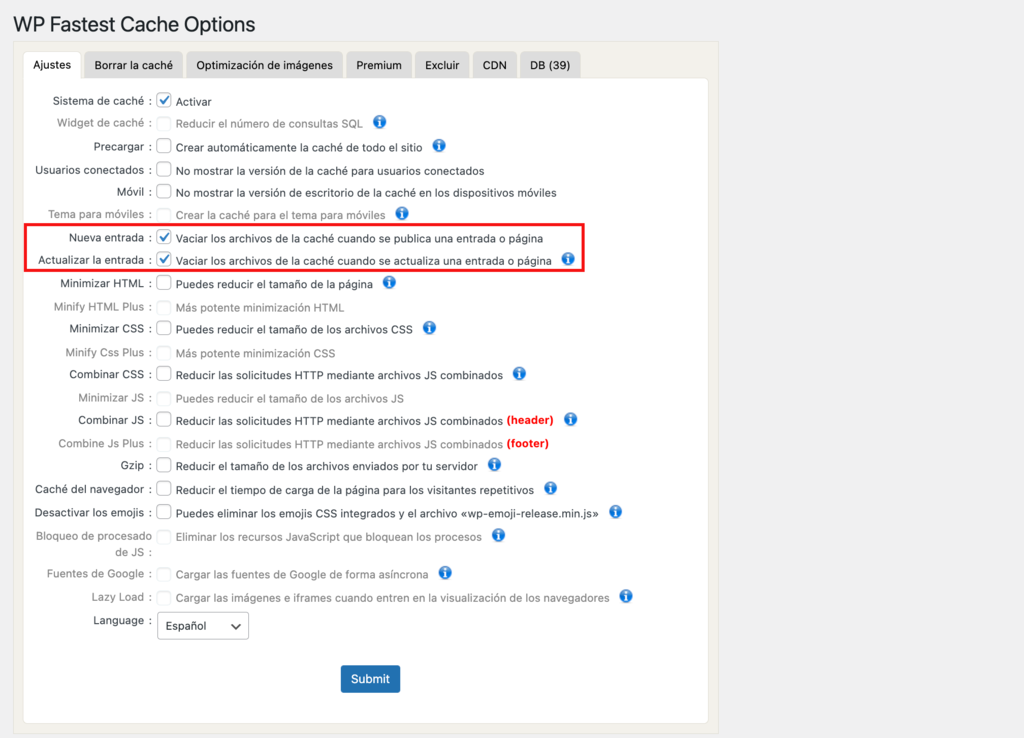Click the disabled Tema para móviles checkbox
This screenshot has width=1024, height=738.
pos(164,215)
